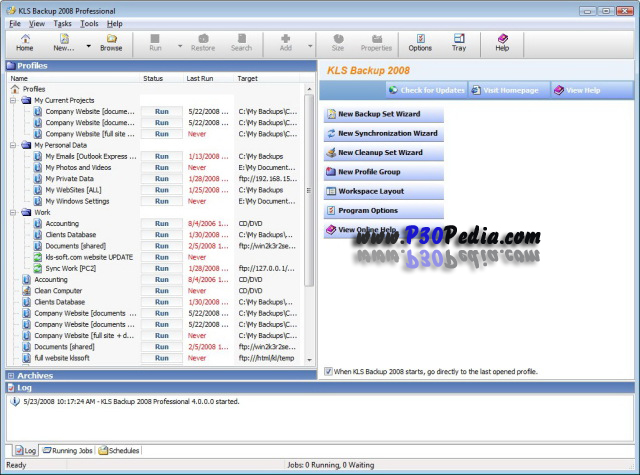Click the Sync Work [PC2] sync icon
The width and height of the screenshot is (640, 475).
point(38,268)
